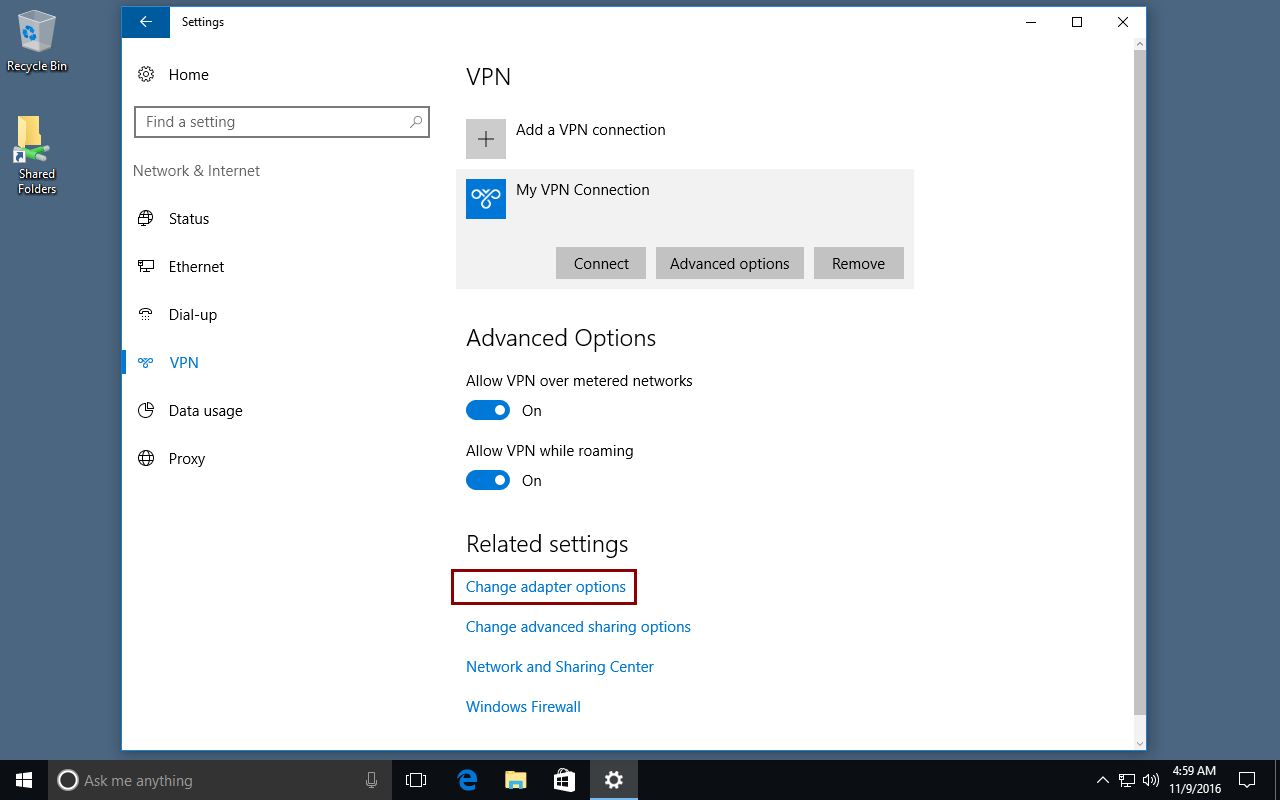The width and height of the screenshot is (1280, 800).
Task: Click the search magnifier icon
Action: coord(416,122)
